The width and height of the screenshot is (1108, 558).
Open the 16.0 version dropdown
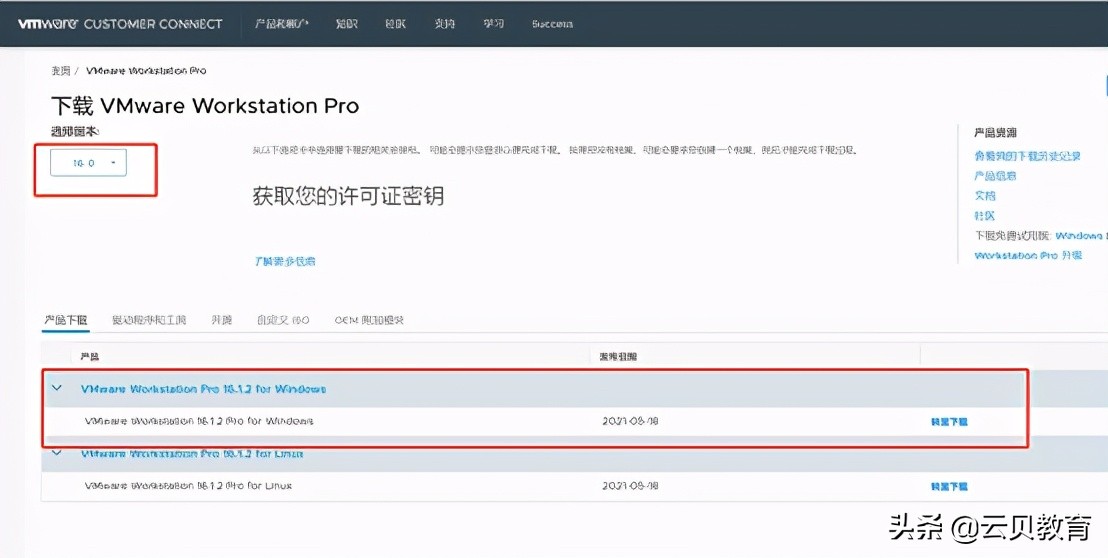(88, 163)
